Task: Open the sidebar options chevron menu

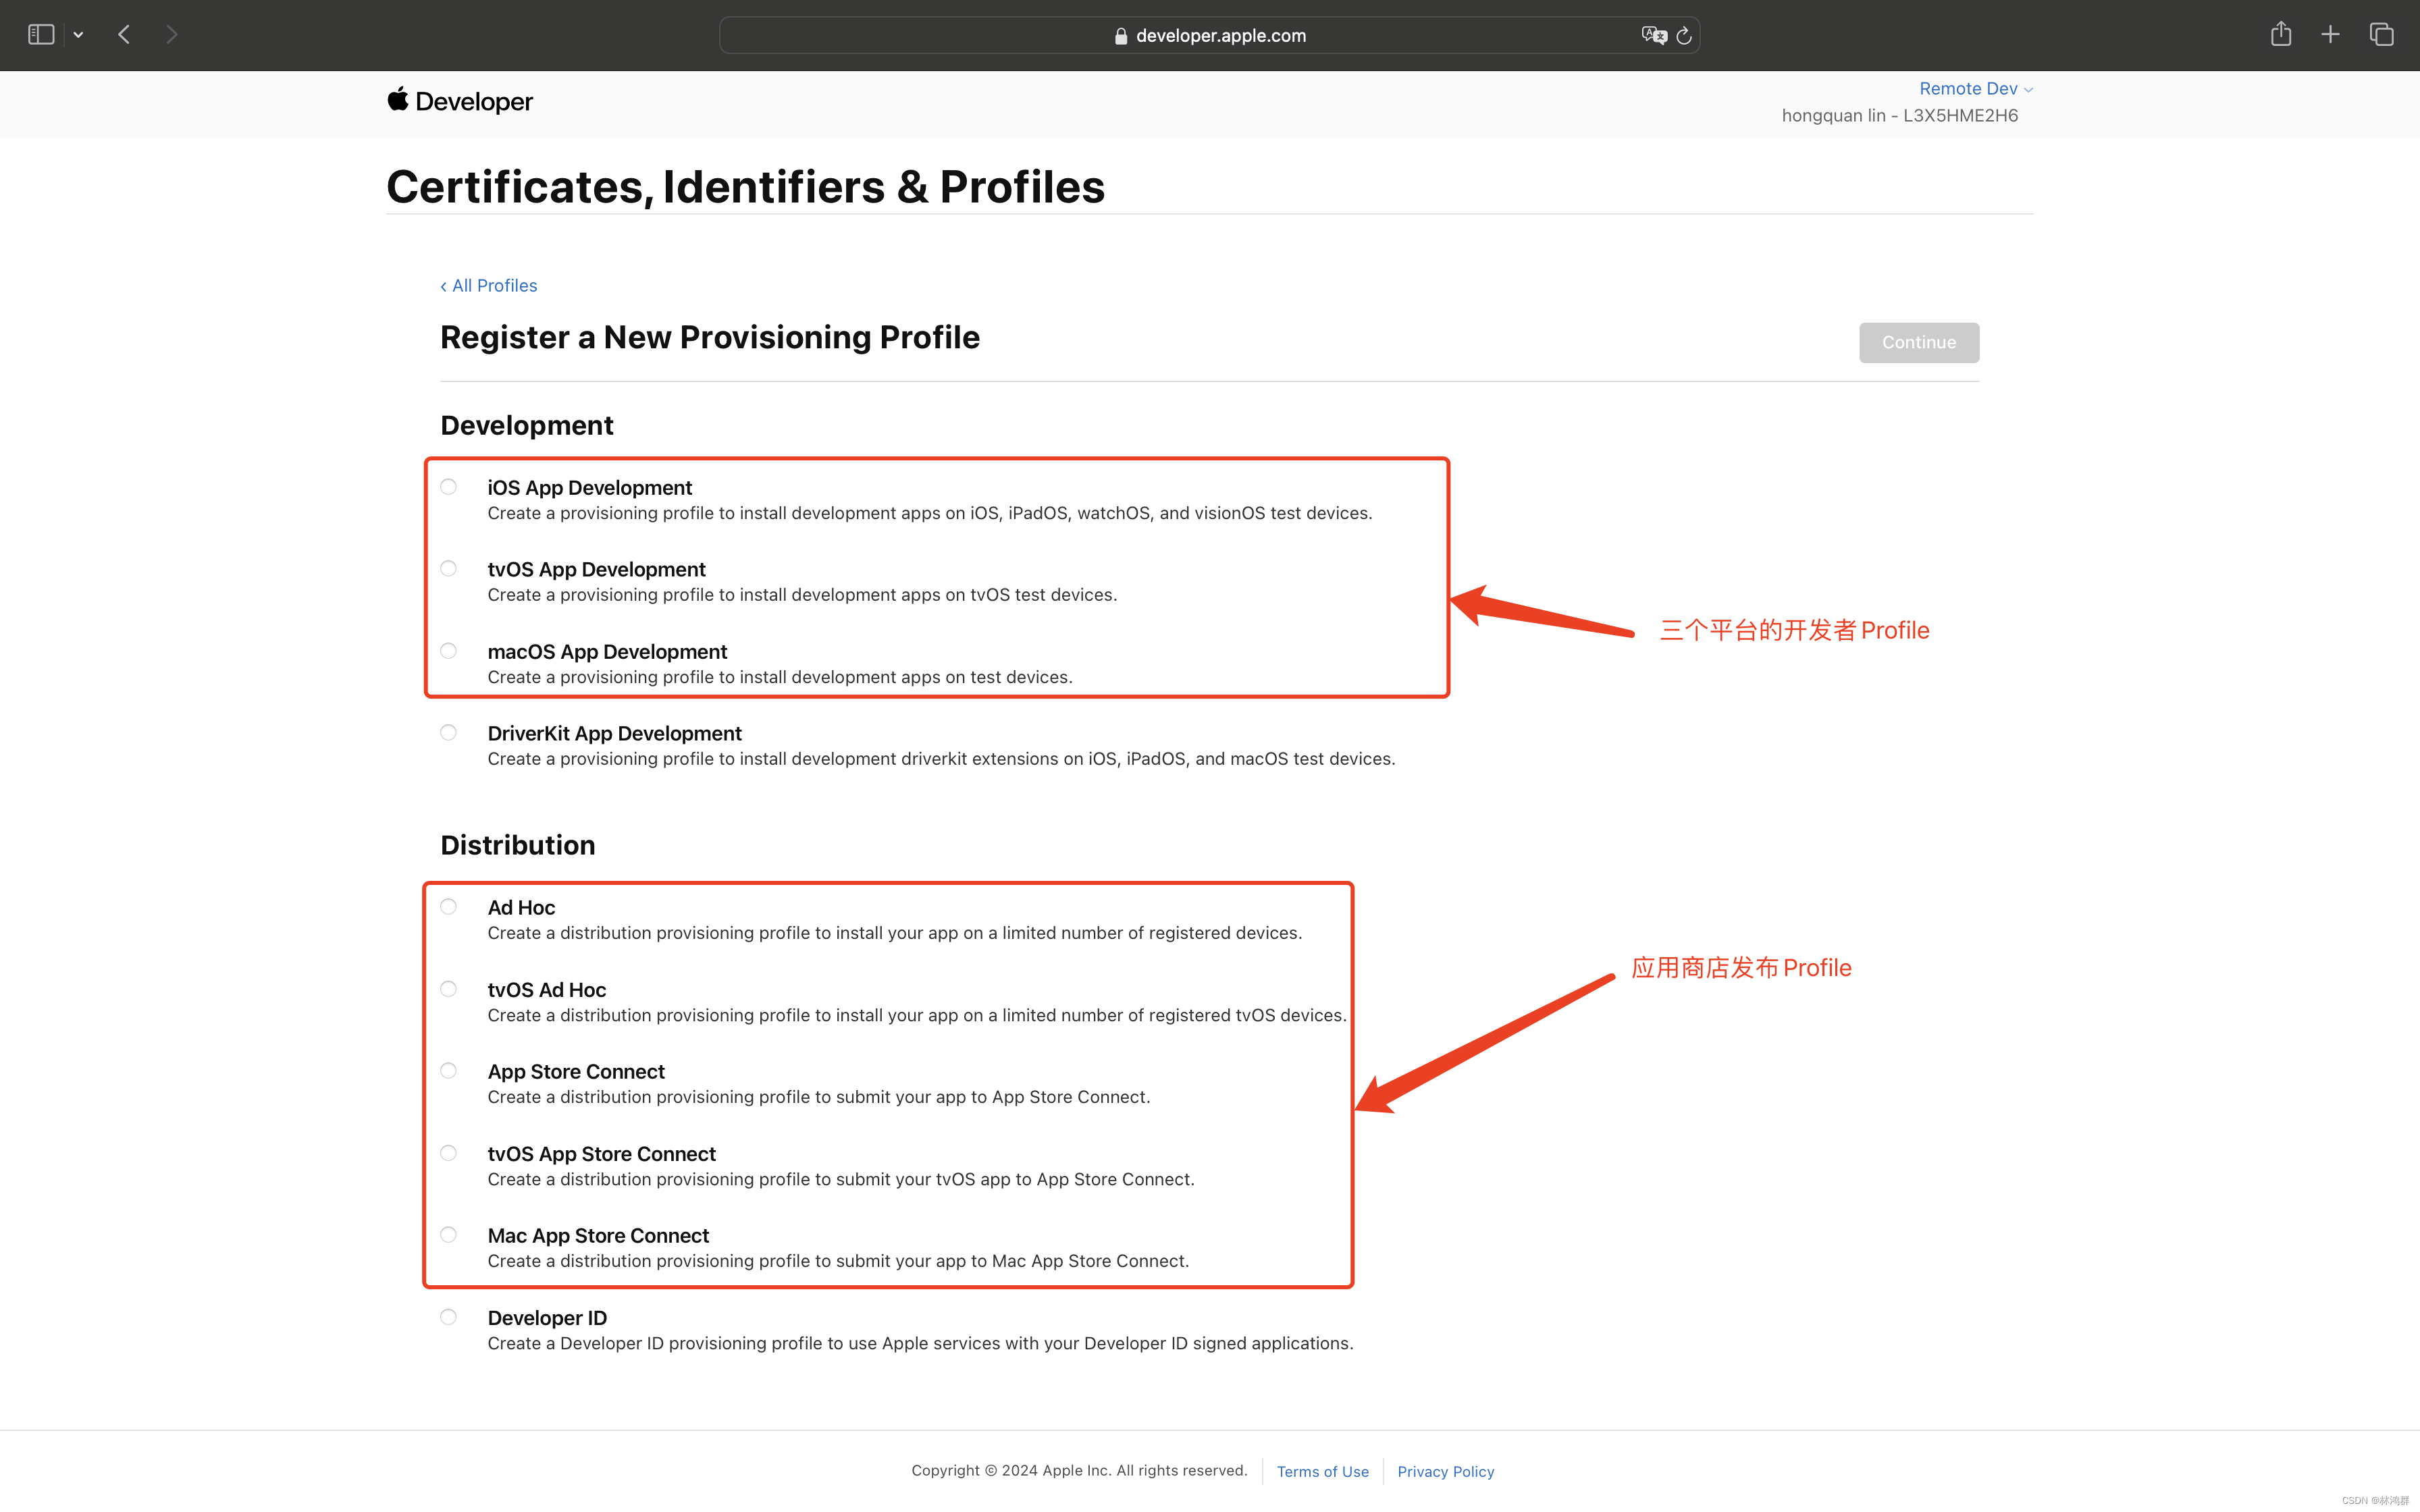Action: point(78,35)
